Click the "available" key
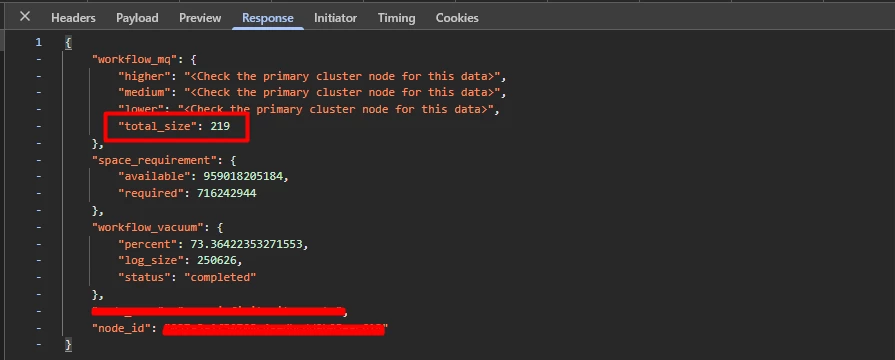895x360 pixels. (x=154, y=176)
